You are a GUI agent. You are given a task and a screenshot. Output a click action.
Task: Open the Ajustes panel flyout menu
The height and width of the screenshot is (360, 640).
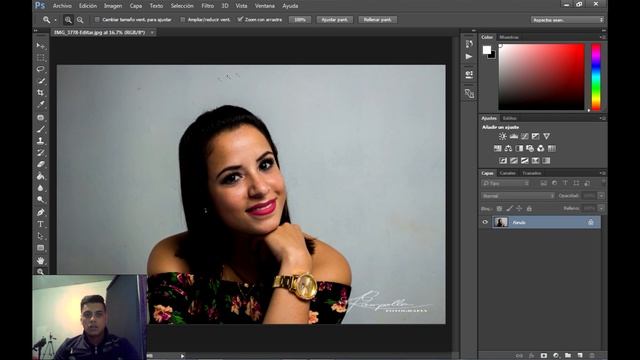pyautogui.click(x=602, y=118)
